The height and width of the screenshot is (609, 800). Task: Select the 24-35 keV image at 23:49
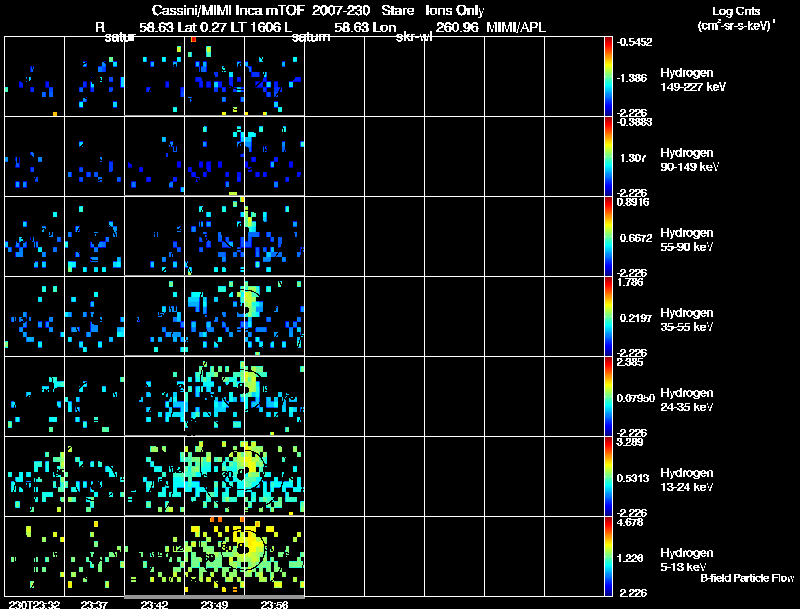point(214,396)
